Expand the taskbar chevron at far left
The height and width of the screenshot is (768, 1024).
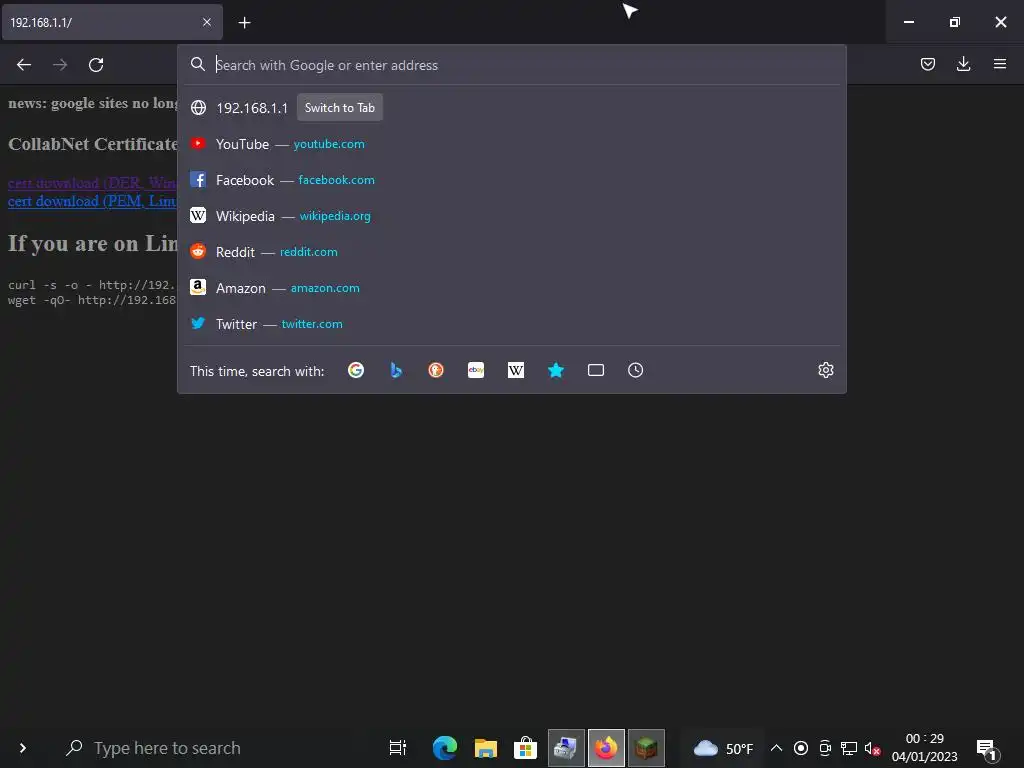[x=23, y=748]
